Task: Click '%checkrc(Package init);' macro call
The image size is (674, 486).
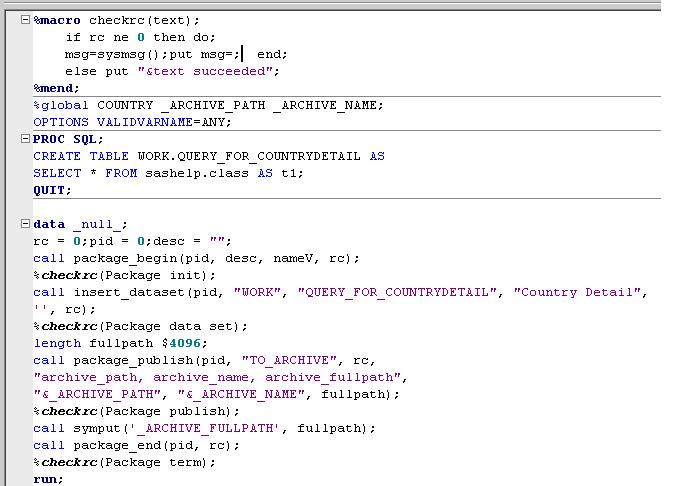Action: [x=125, y=275]
